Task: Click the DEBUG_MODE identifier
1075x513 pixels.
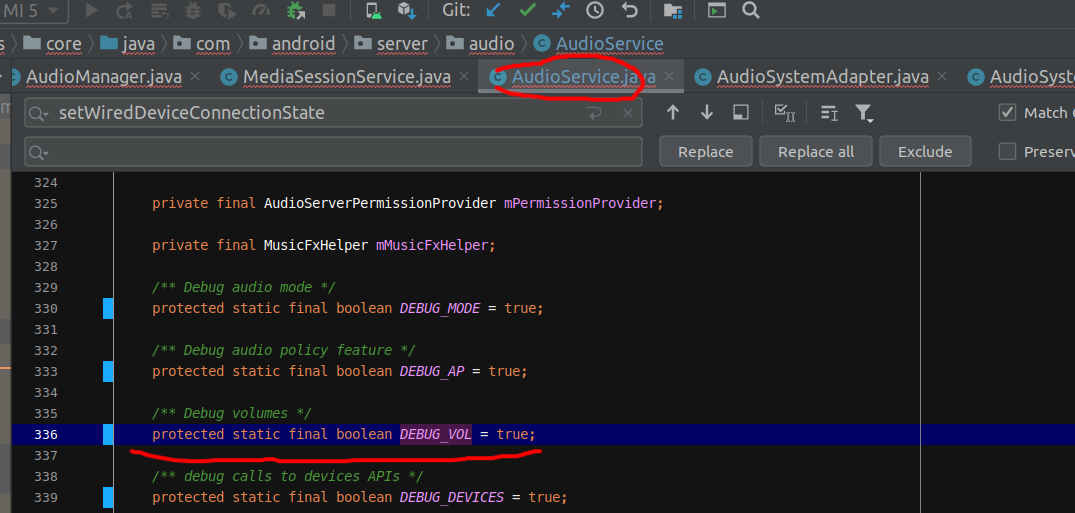Action: point(440,308)
